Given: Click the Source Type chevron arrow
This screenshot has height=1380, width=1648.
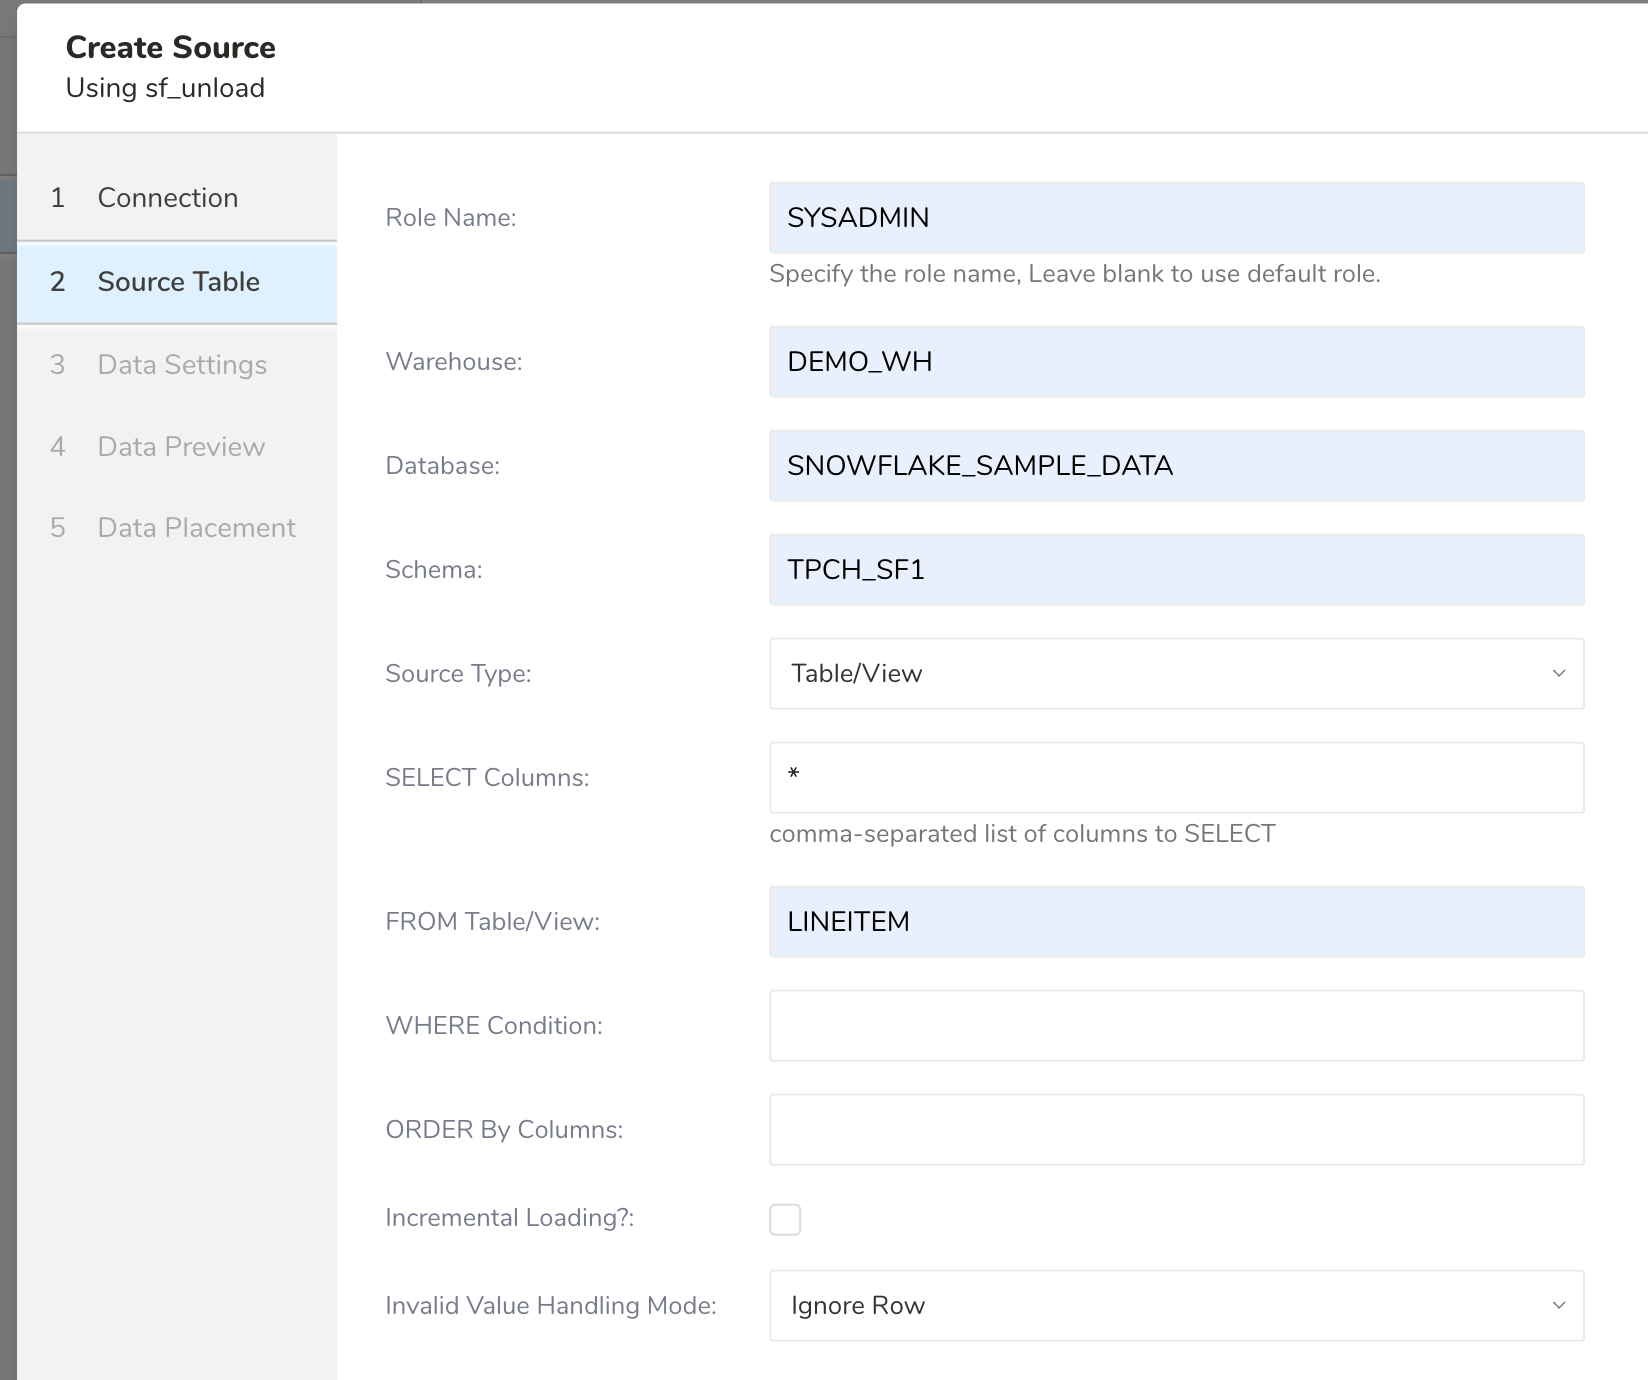Looking at the screenshot, I should pyautogui.click(x=1558, y=674).
